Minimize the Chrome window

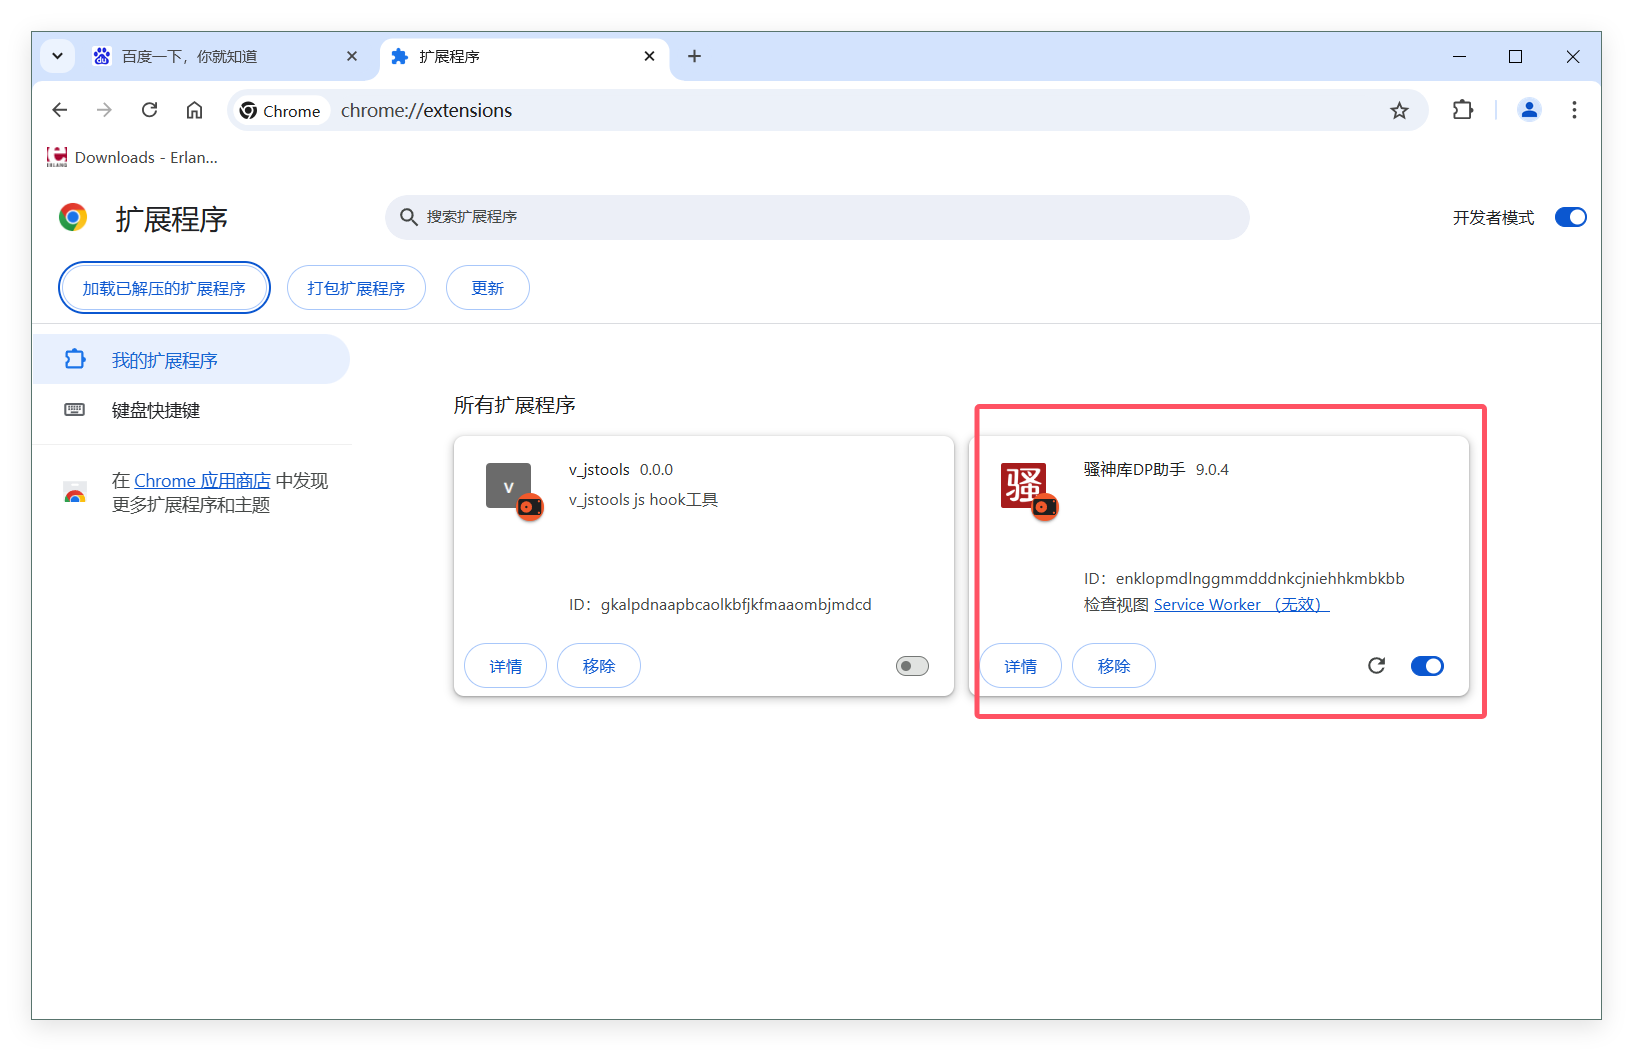(1459, 56)
